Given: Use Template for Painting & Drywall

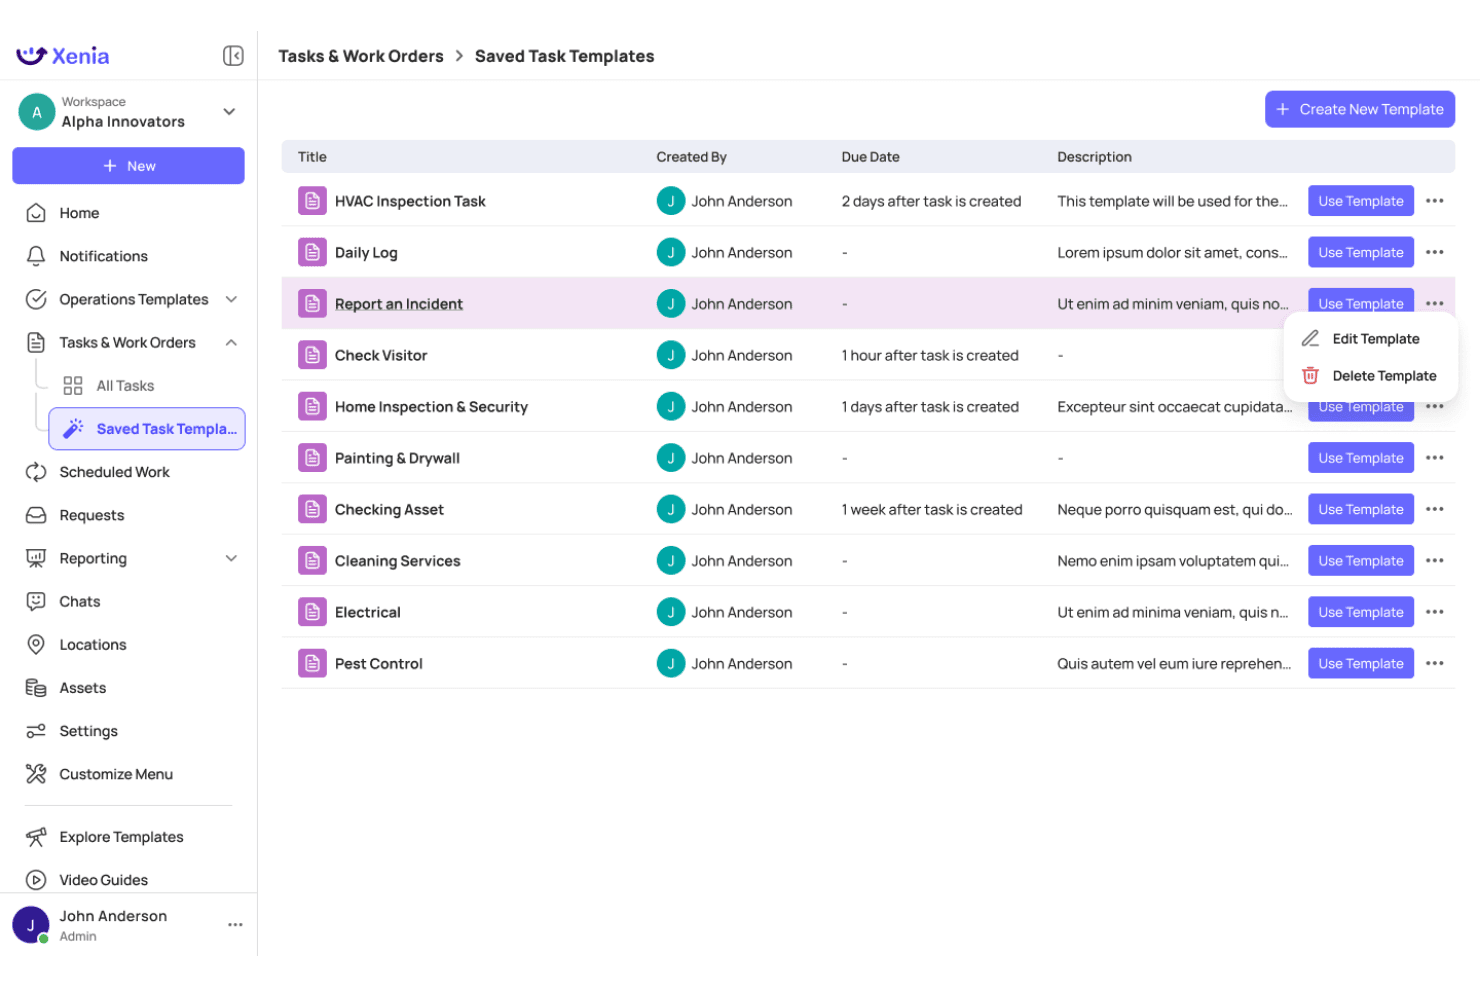Looking at the screenshot, I should 1361,458.
